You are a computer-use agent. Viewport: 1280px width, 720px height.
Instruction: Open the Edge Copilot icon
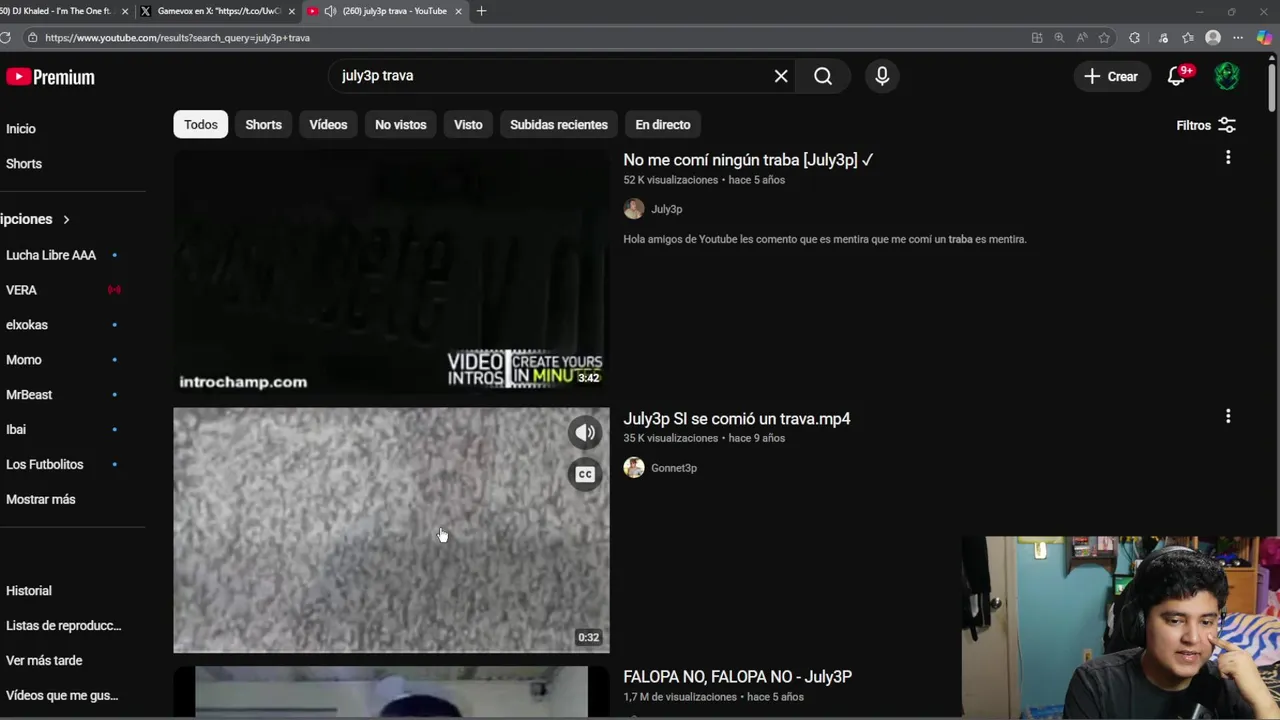pyautogui.click(x=1264, y=38)
